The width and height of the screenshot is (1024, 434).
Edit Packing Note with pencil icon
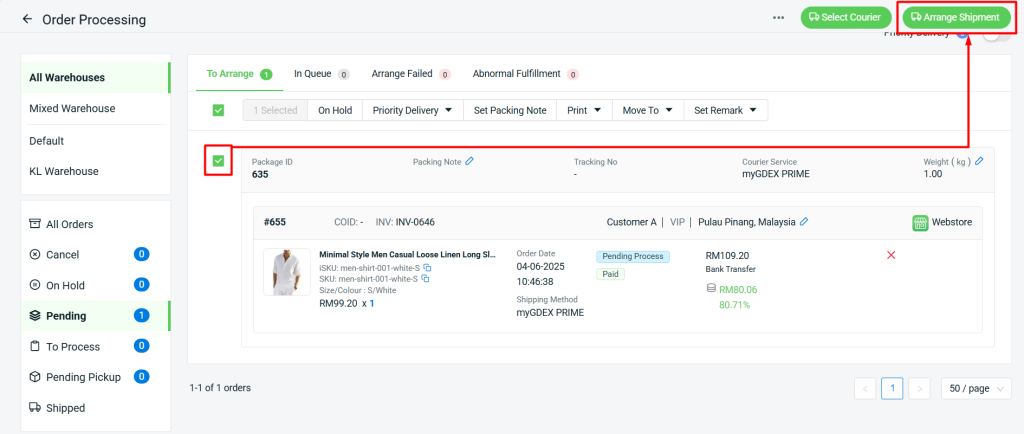tap(470, 161)
